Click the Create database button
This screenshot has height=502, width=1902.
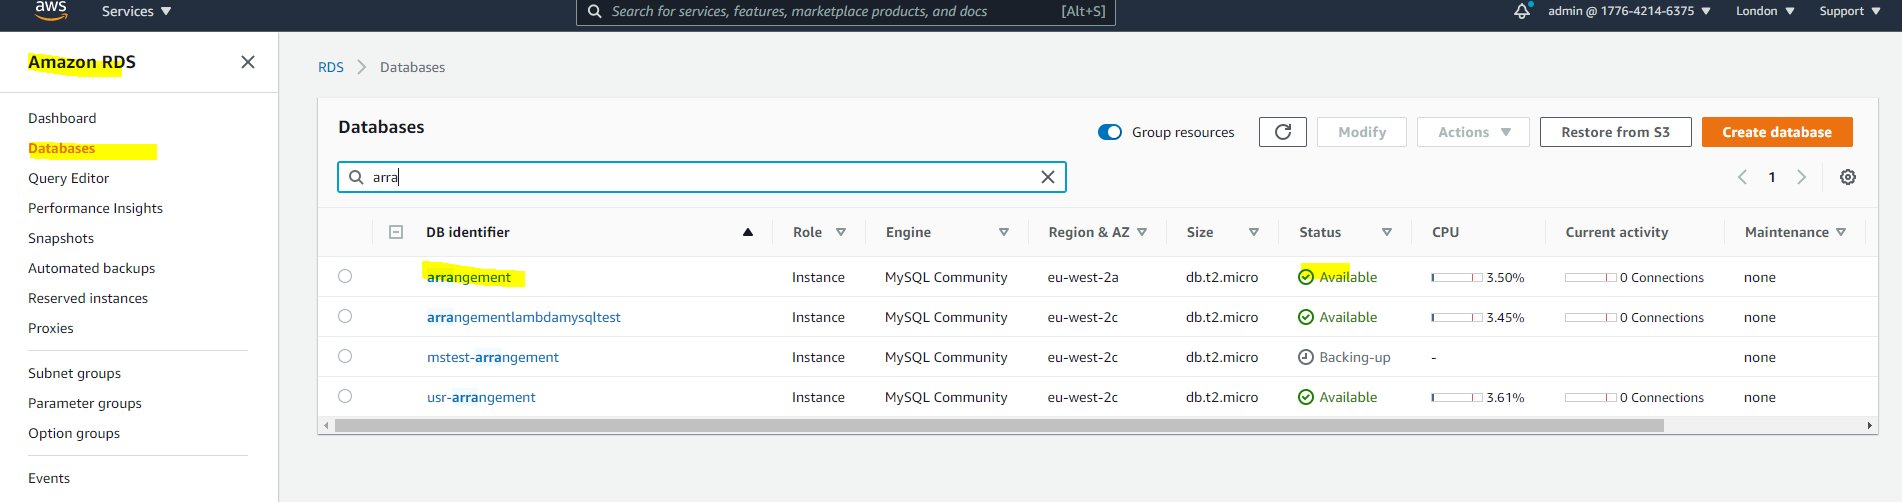1777,132
